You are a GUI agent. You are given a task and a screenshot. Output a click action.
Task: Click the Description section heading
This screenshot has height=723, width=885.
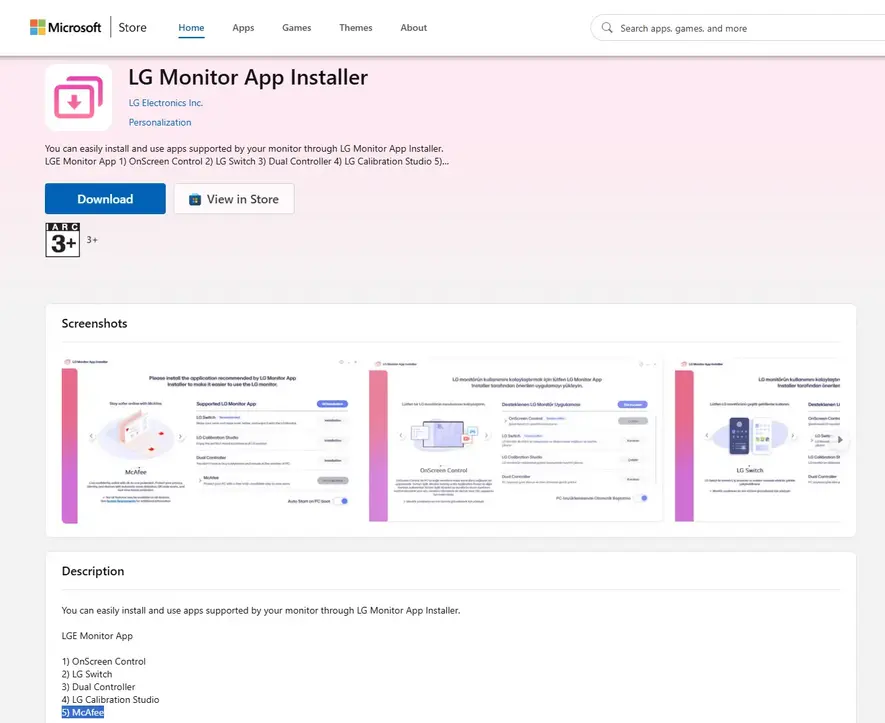pos(93,571)
